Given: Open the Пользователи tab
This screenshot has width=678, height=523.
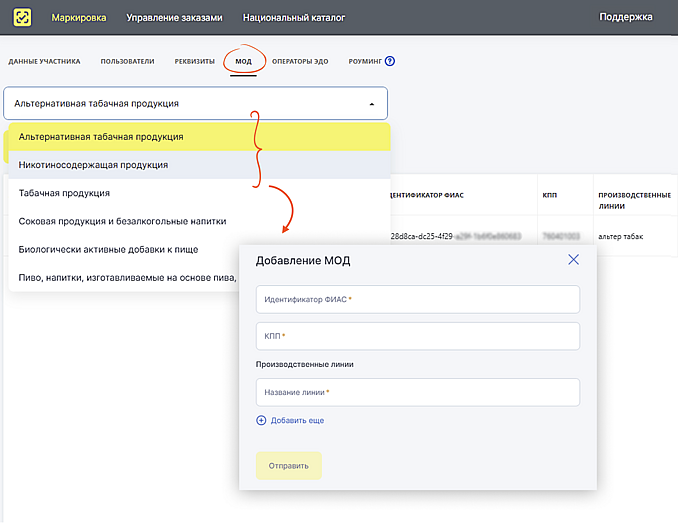Looking at the screenshot, I should coord(127,61).
